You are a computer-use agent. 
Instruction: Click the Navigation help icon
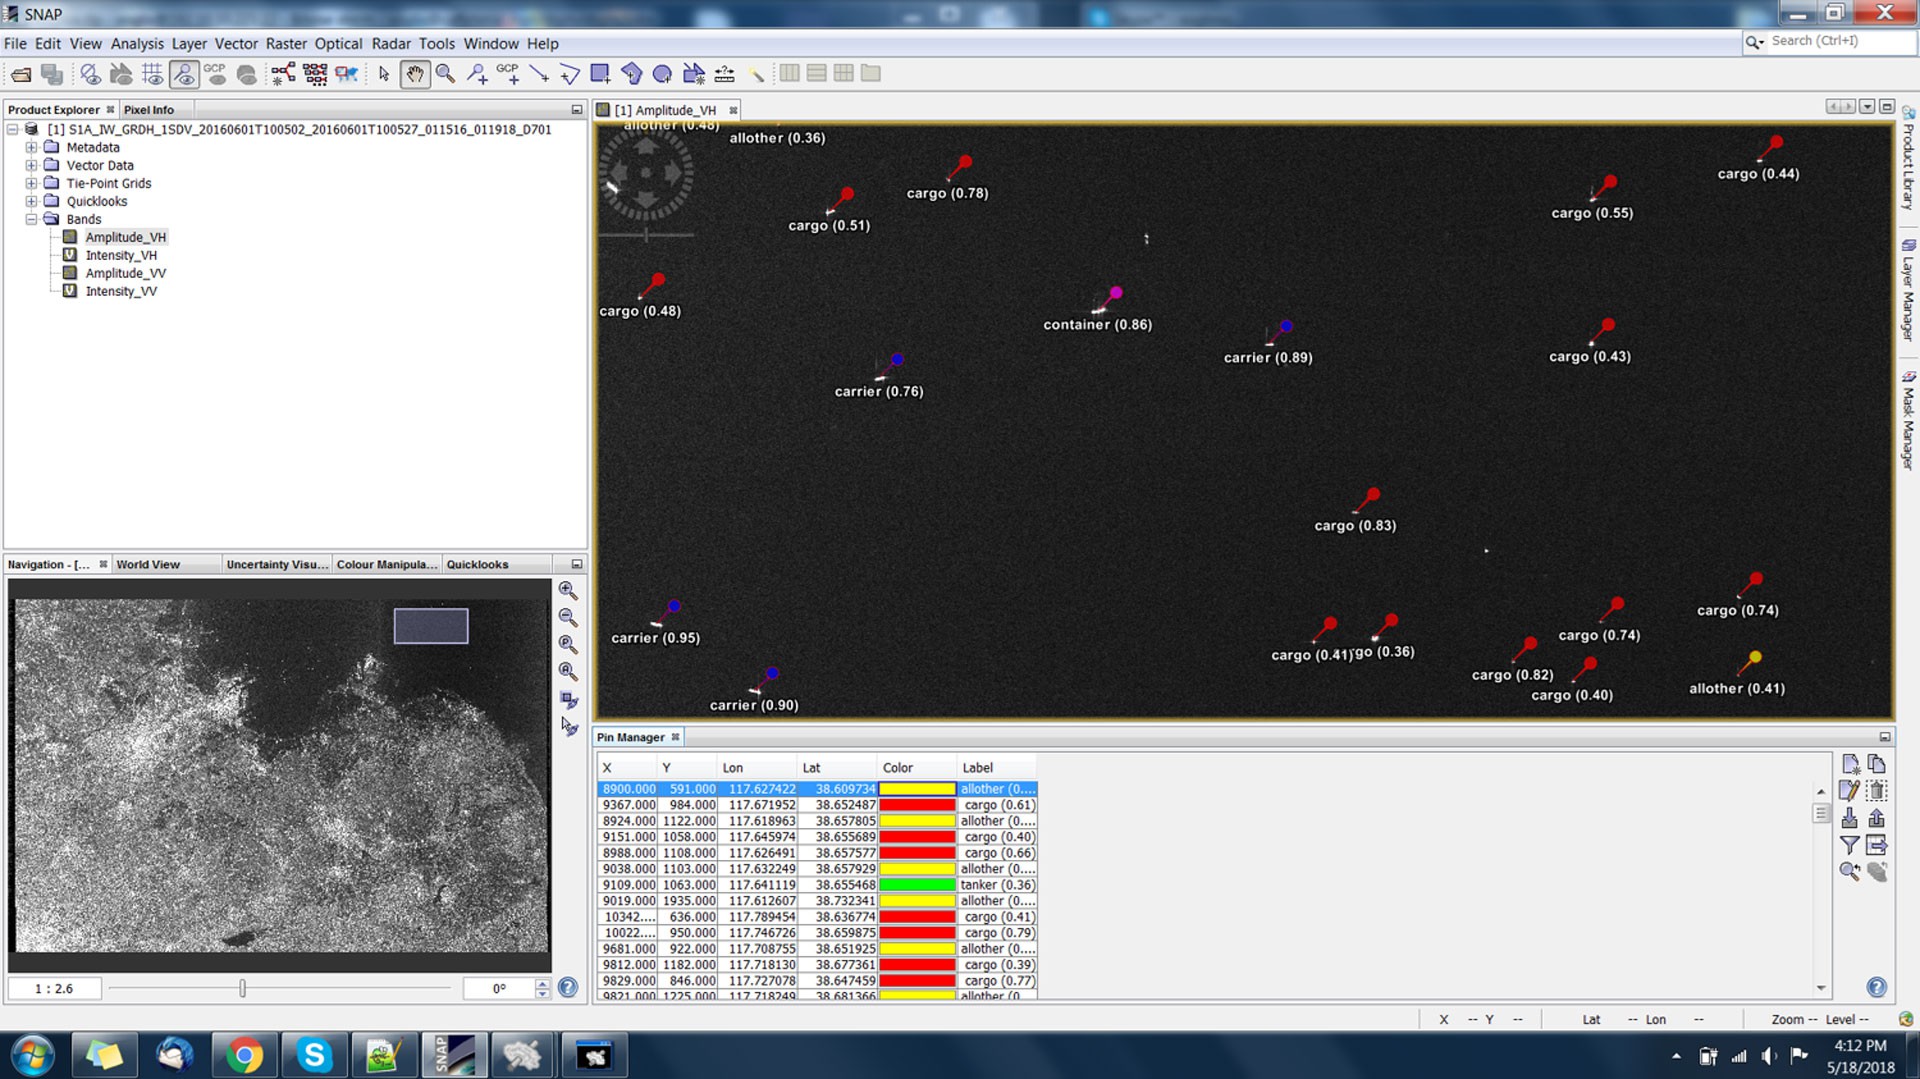coord(568,988)
